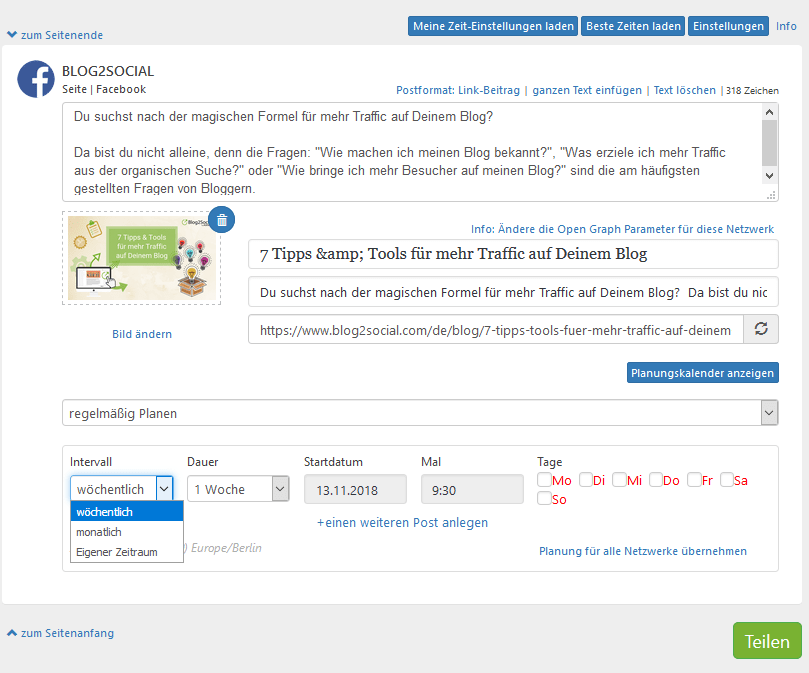Click the 7 Tipps title field
Image resolution: width=809 pixels, height=673 pixels.
[513, 253]
